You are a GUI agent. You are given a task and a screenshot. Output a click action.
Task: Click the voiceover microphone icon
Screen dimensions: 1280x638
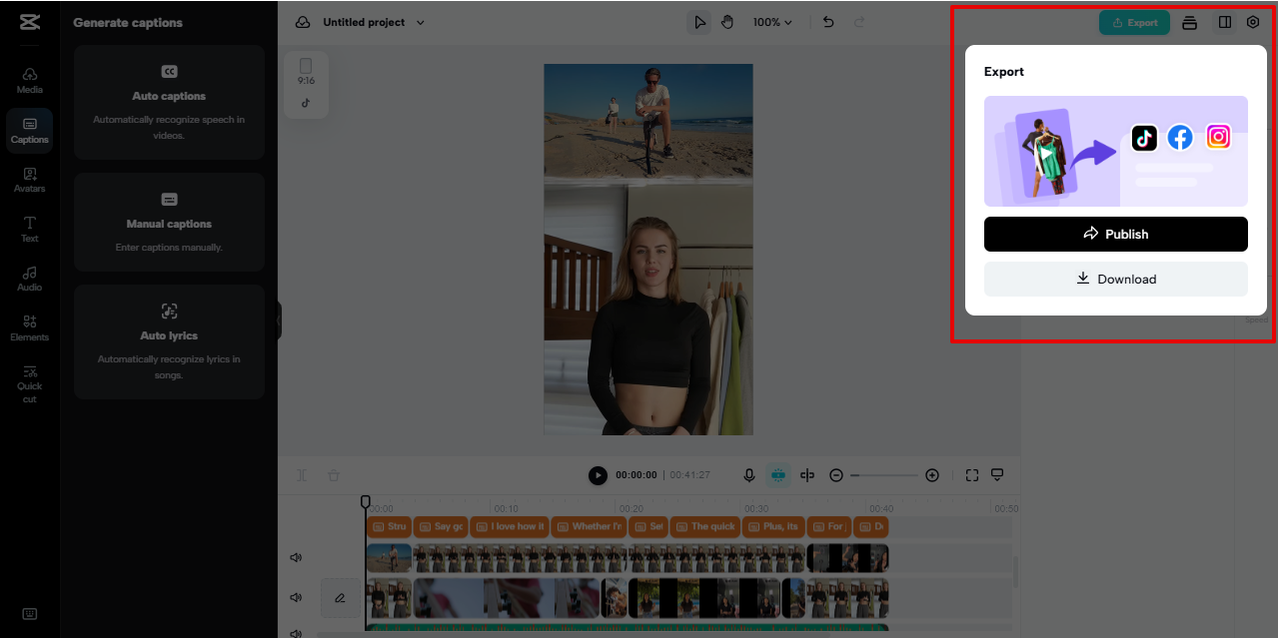(x=749, y=475)
